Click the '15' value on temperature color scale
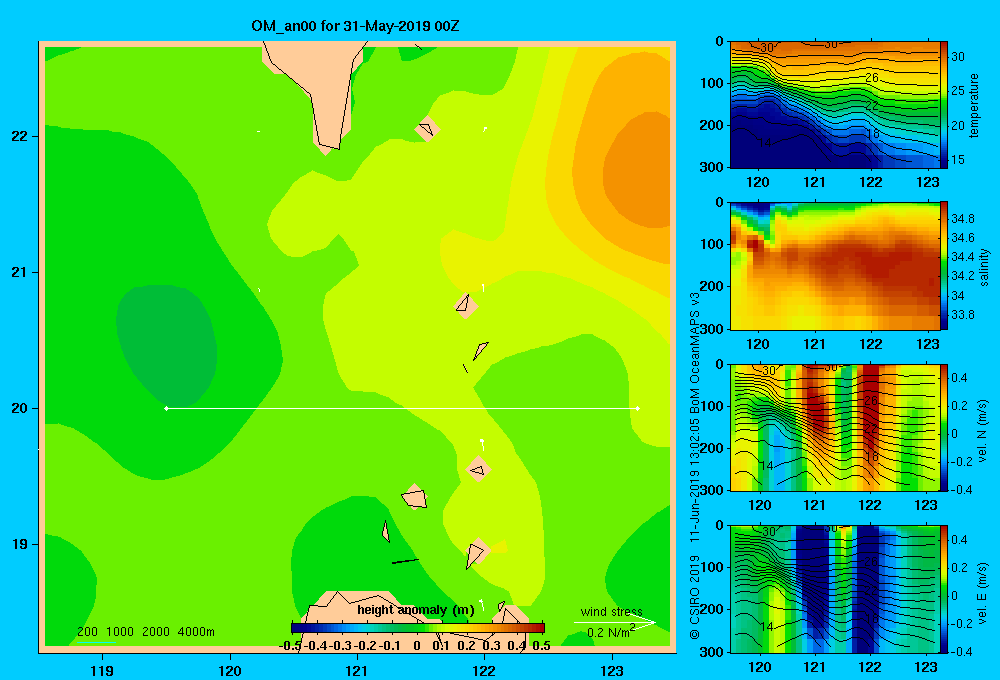The image size is (1000, 680). [958, 160]
